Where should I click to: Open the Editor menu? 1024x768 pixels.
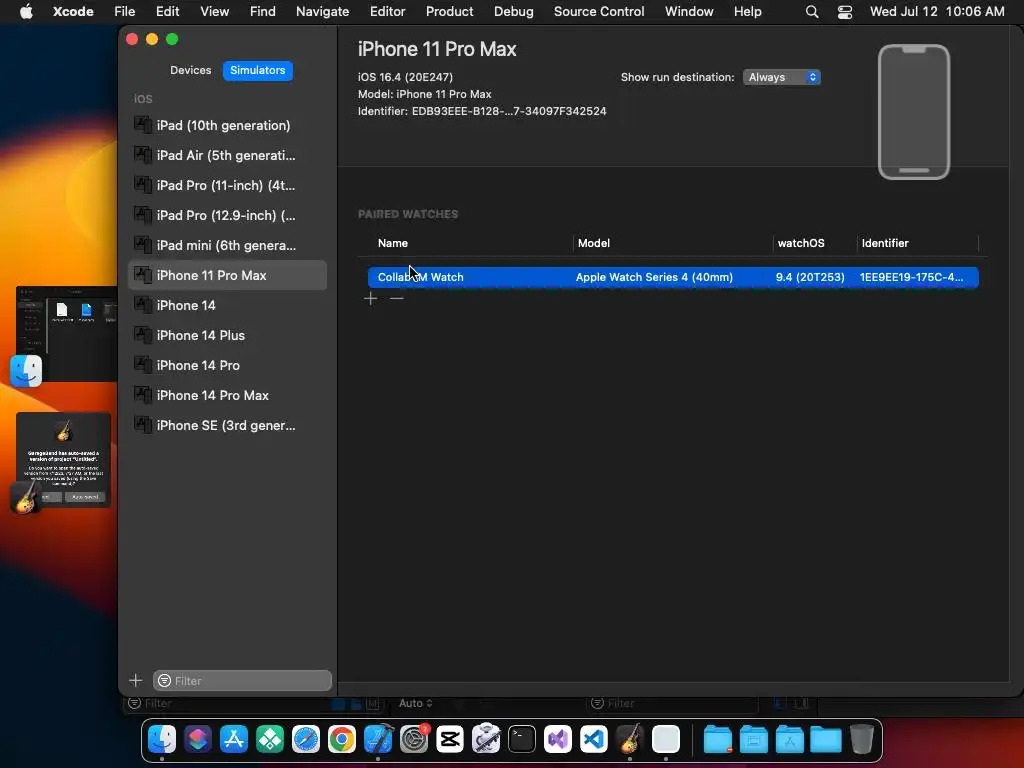click(387, 12)
